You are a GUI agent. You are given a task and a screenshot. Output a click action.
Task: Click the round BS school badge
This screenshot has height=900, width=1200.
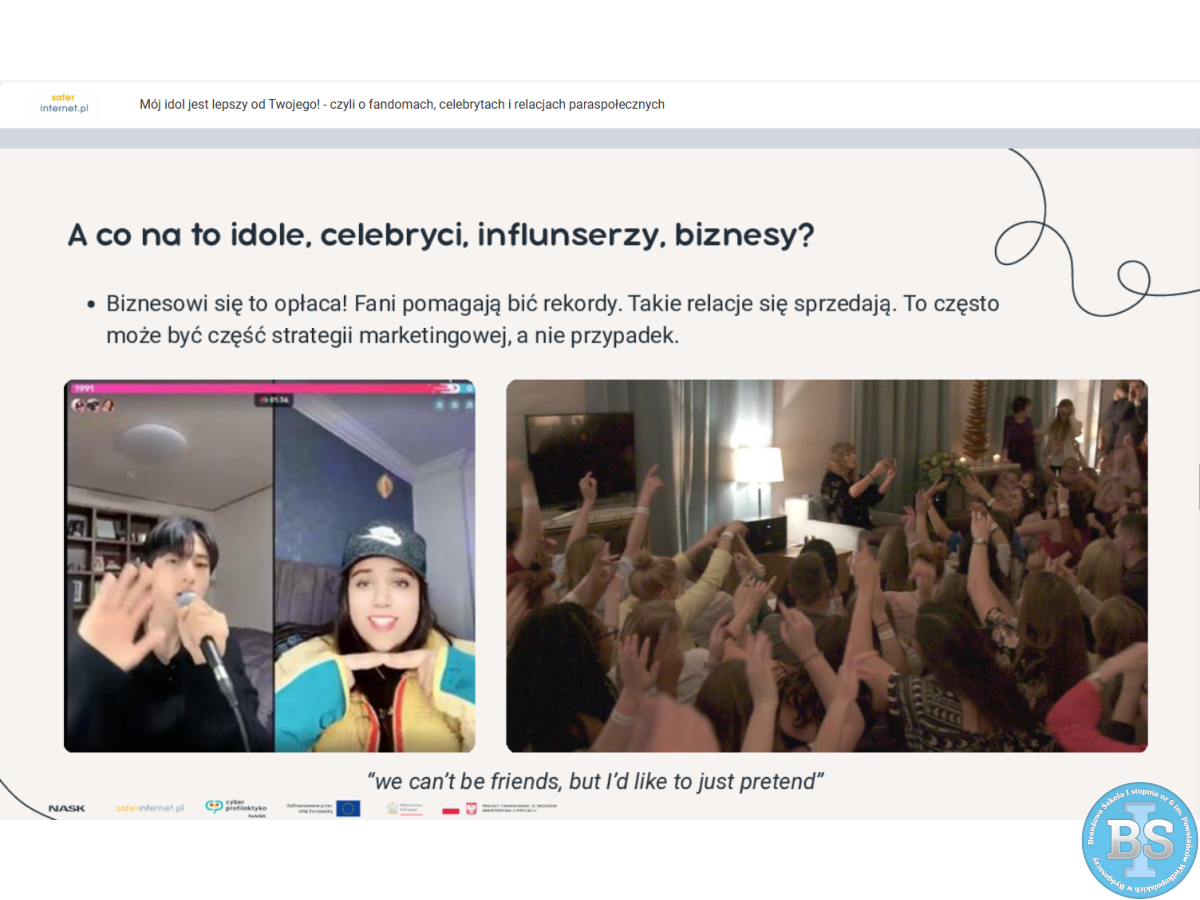pos(1138,840)
